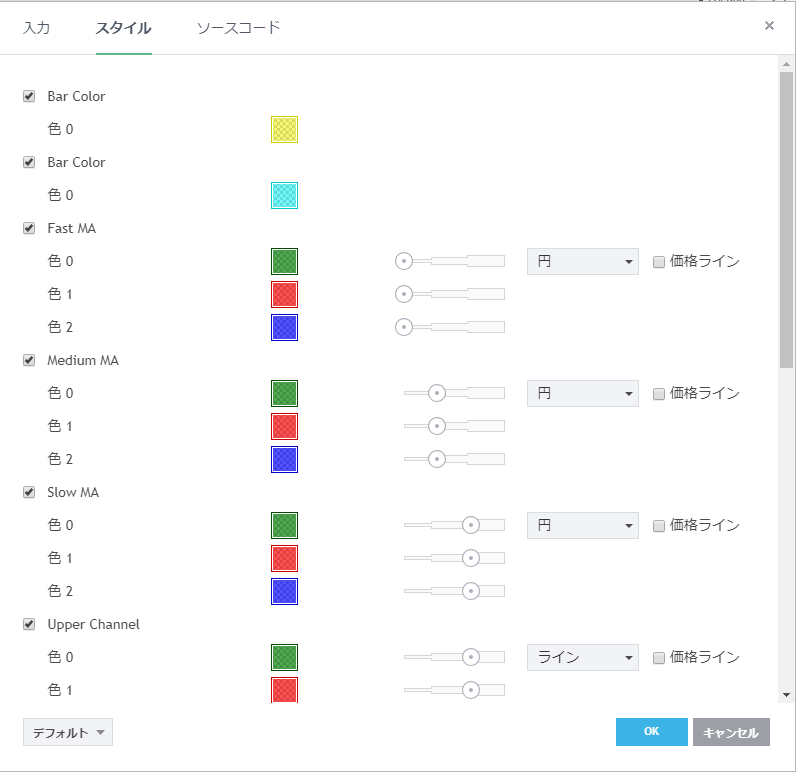
Task: Click the キャンセル button
Action: pyautogui.click(x=731, y=732)
